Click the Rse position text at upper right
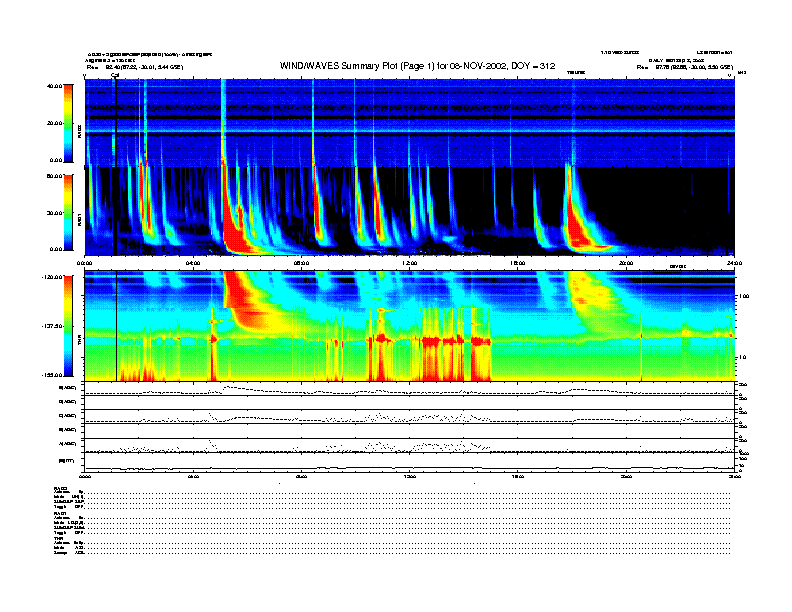Image resolution: width=792 pixels, height=612 pixels. (x=684, y=67)
